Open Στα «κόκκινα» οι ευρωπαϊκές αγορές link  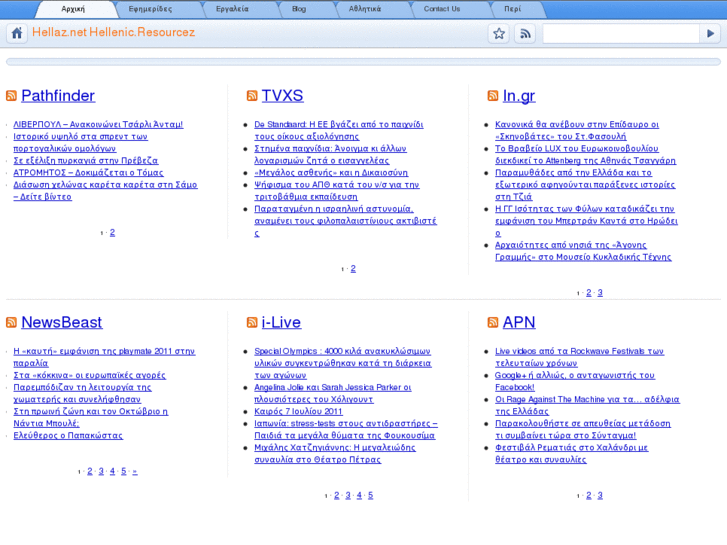[89, 375]
